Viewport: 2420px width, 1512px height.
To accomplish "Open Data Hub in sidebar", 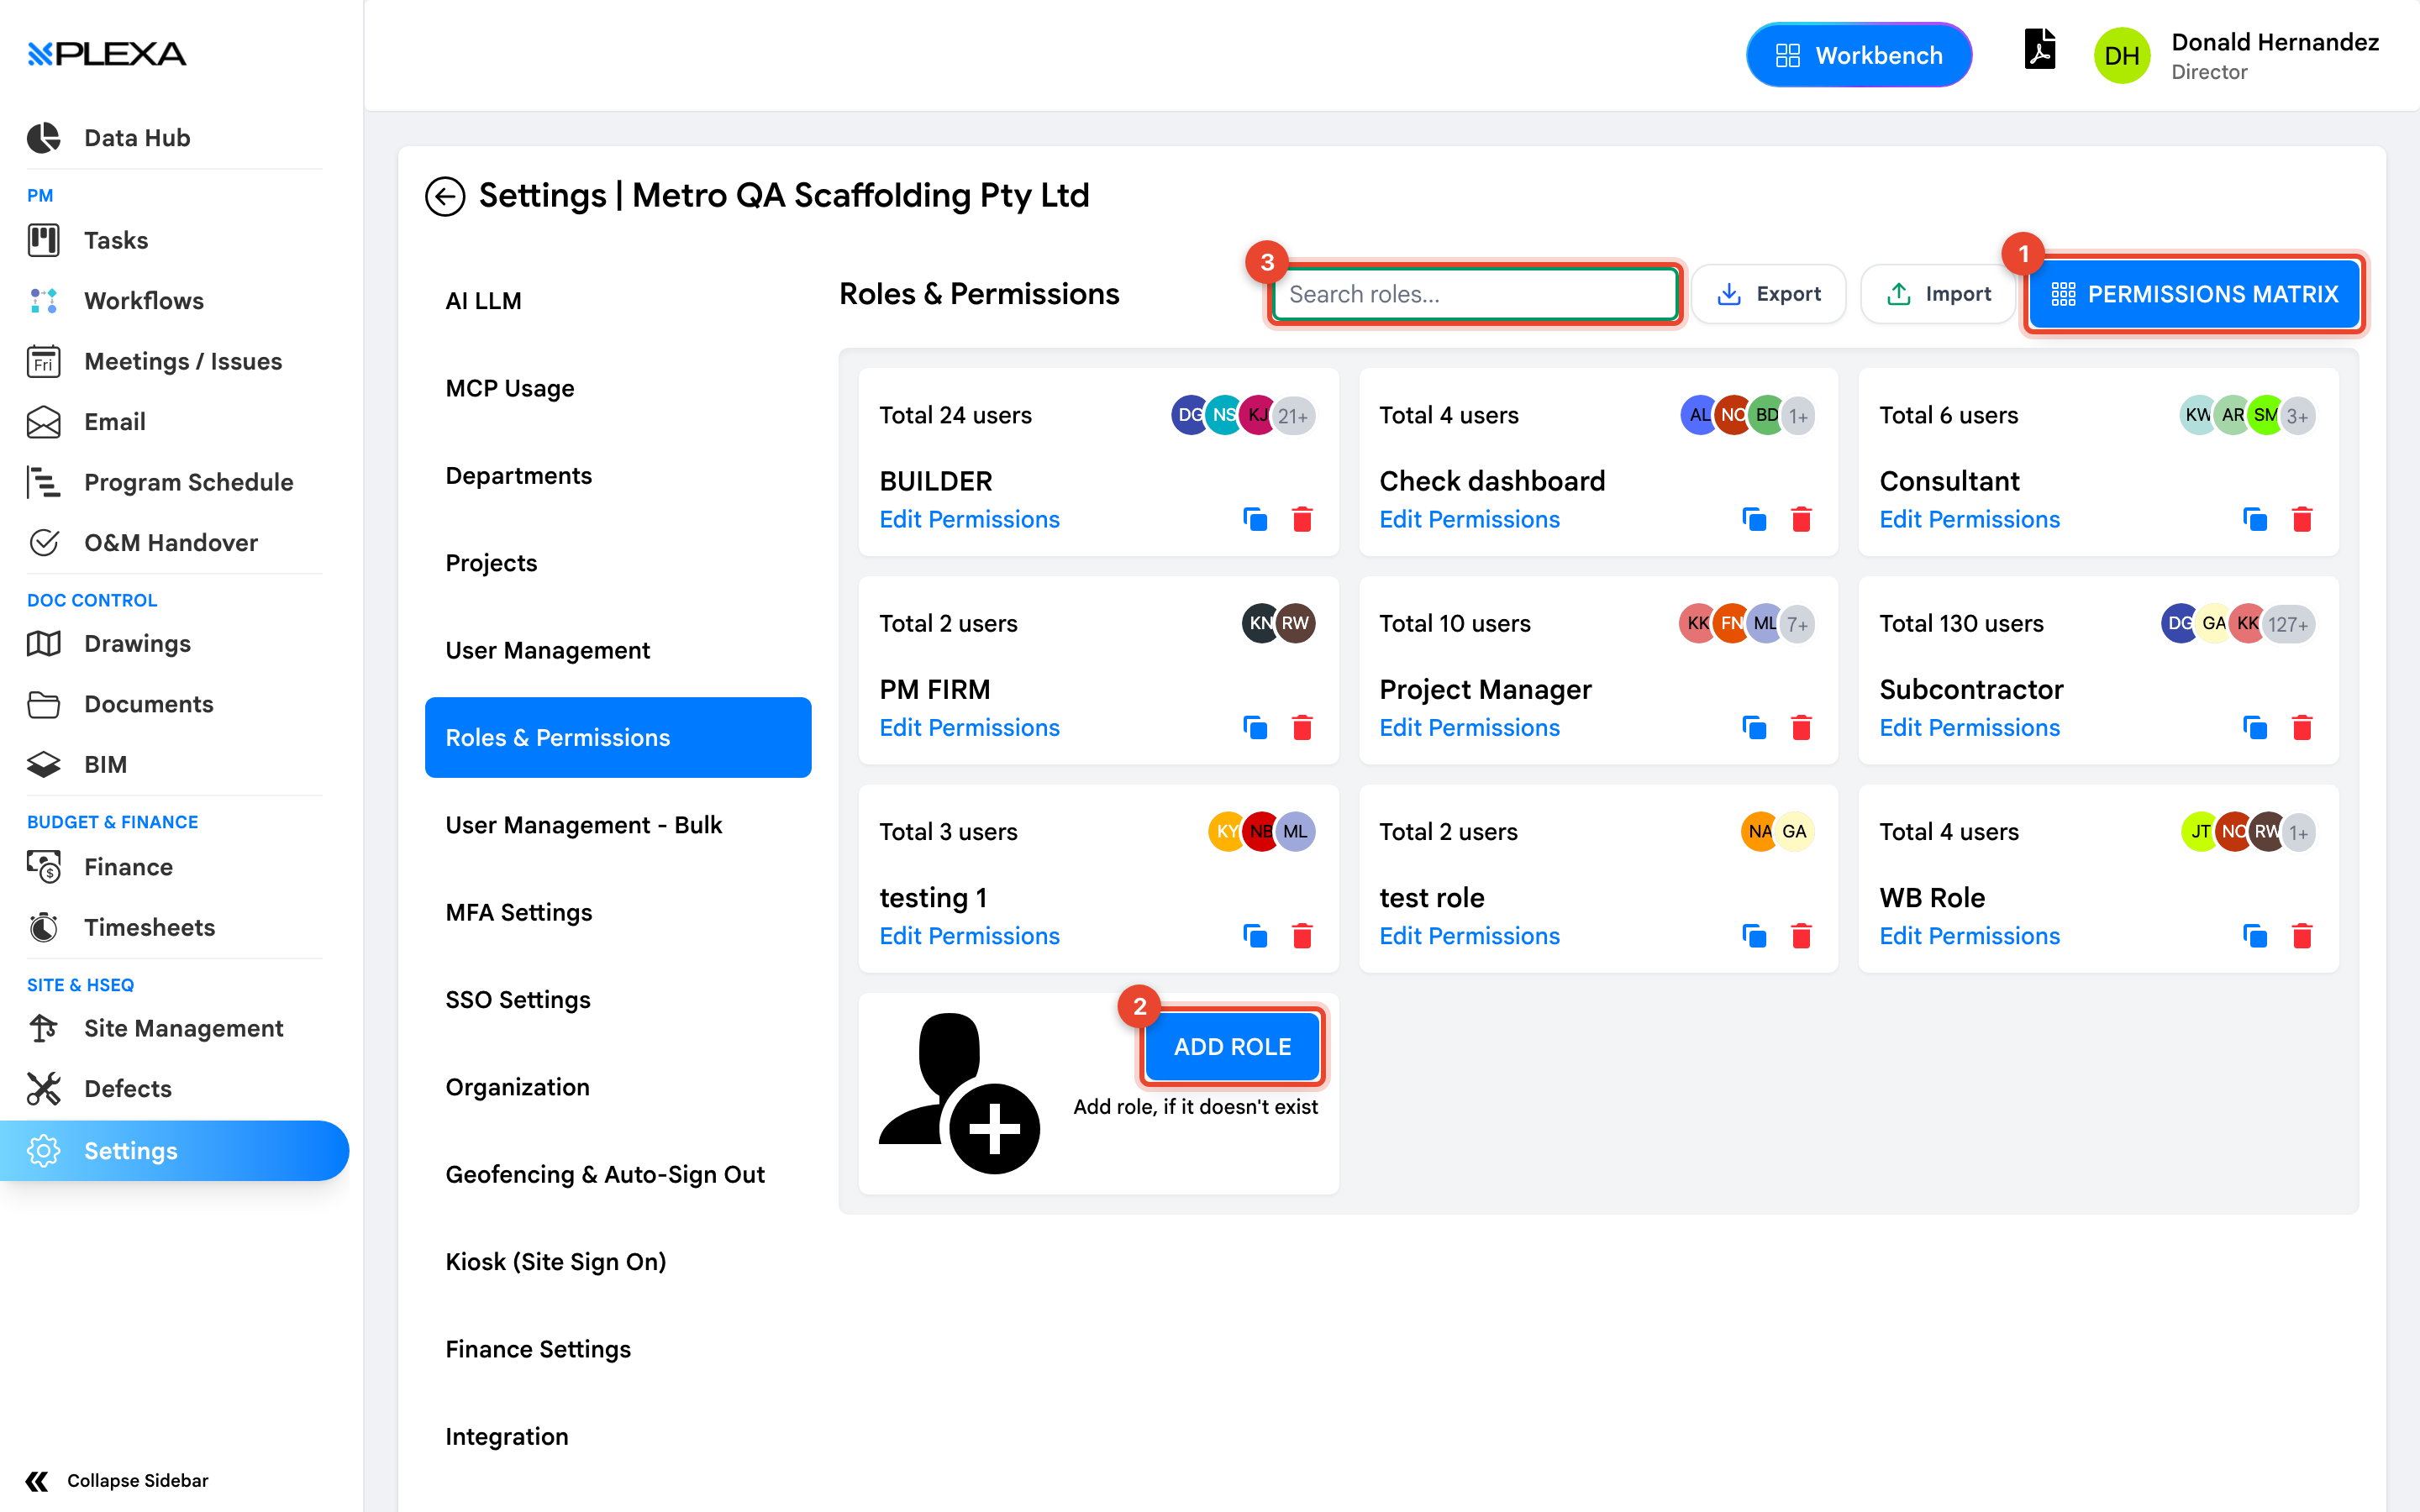I will [137, 138].
